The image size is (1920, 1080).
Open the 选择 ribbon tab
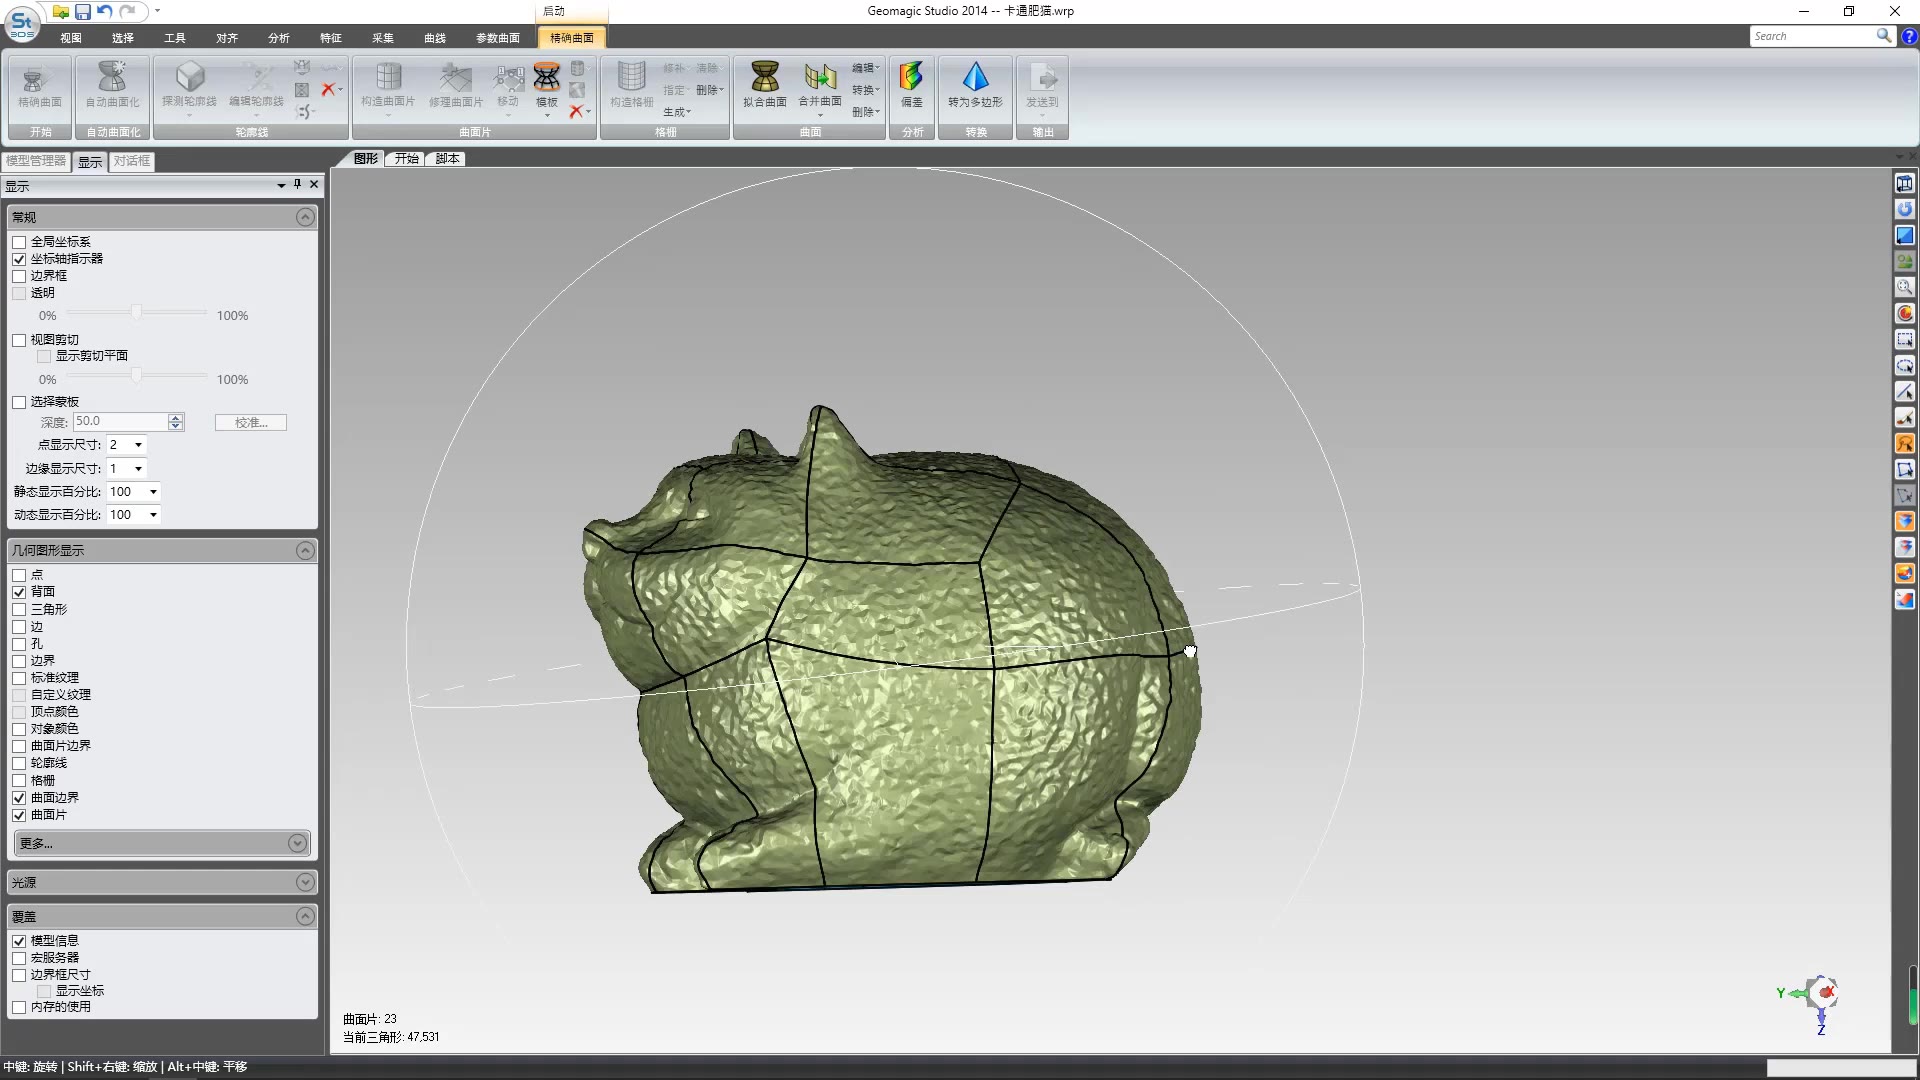point(123,38)
